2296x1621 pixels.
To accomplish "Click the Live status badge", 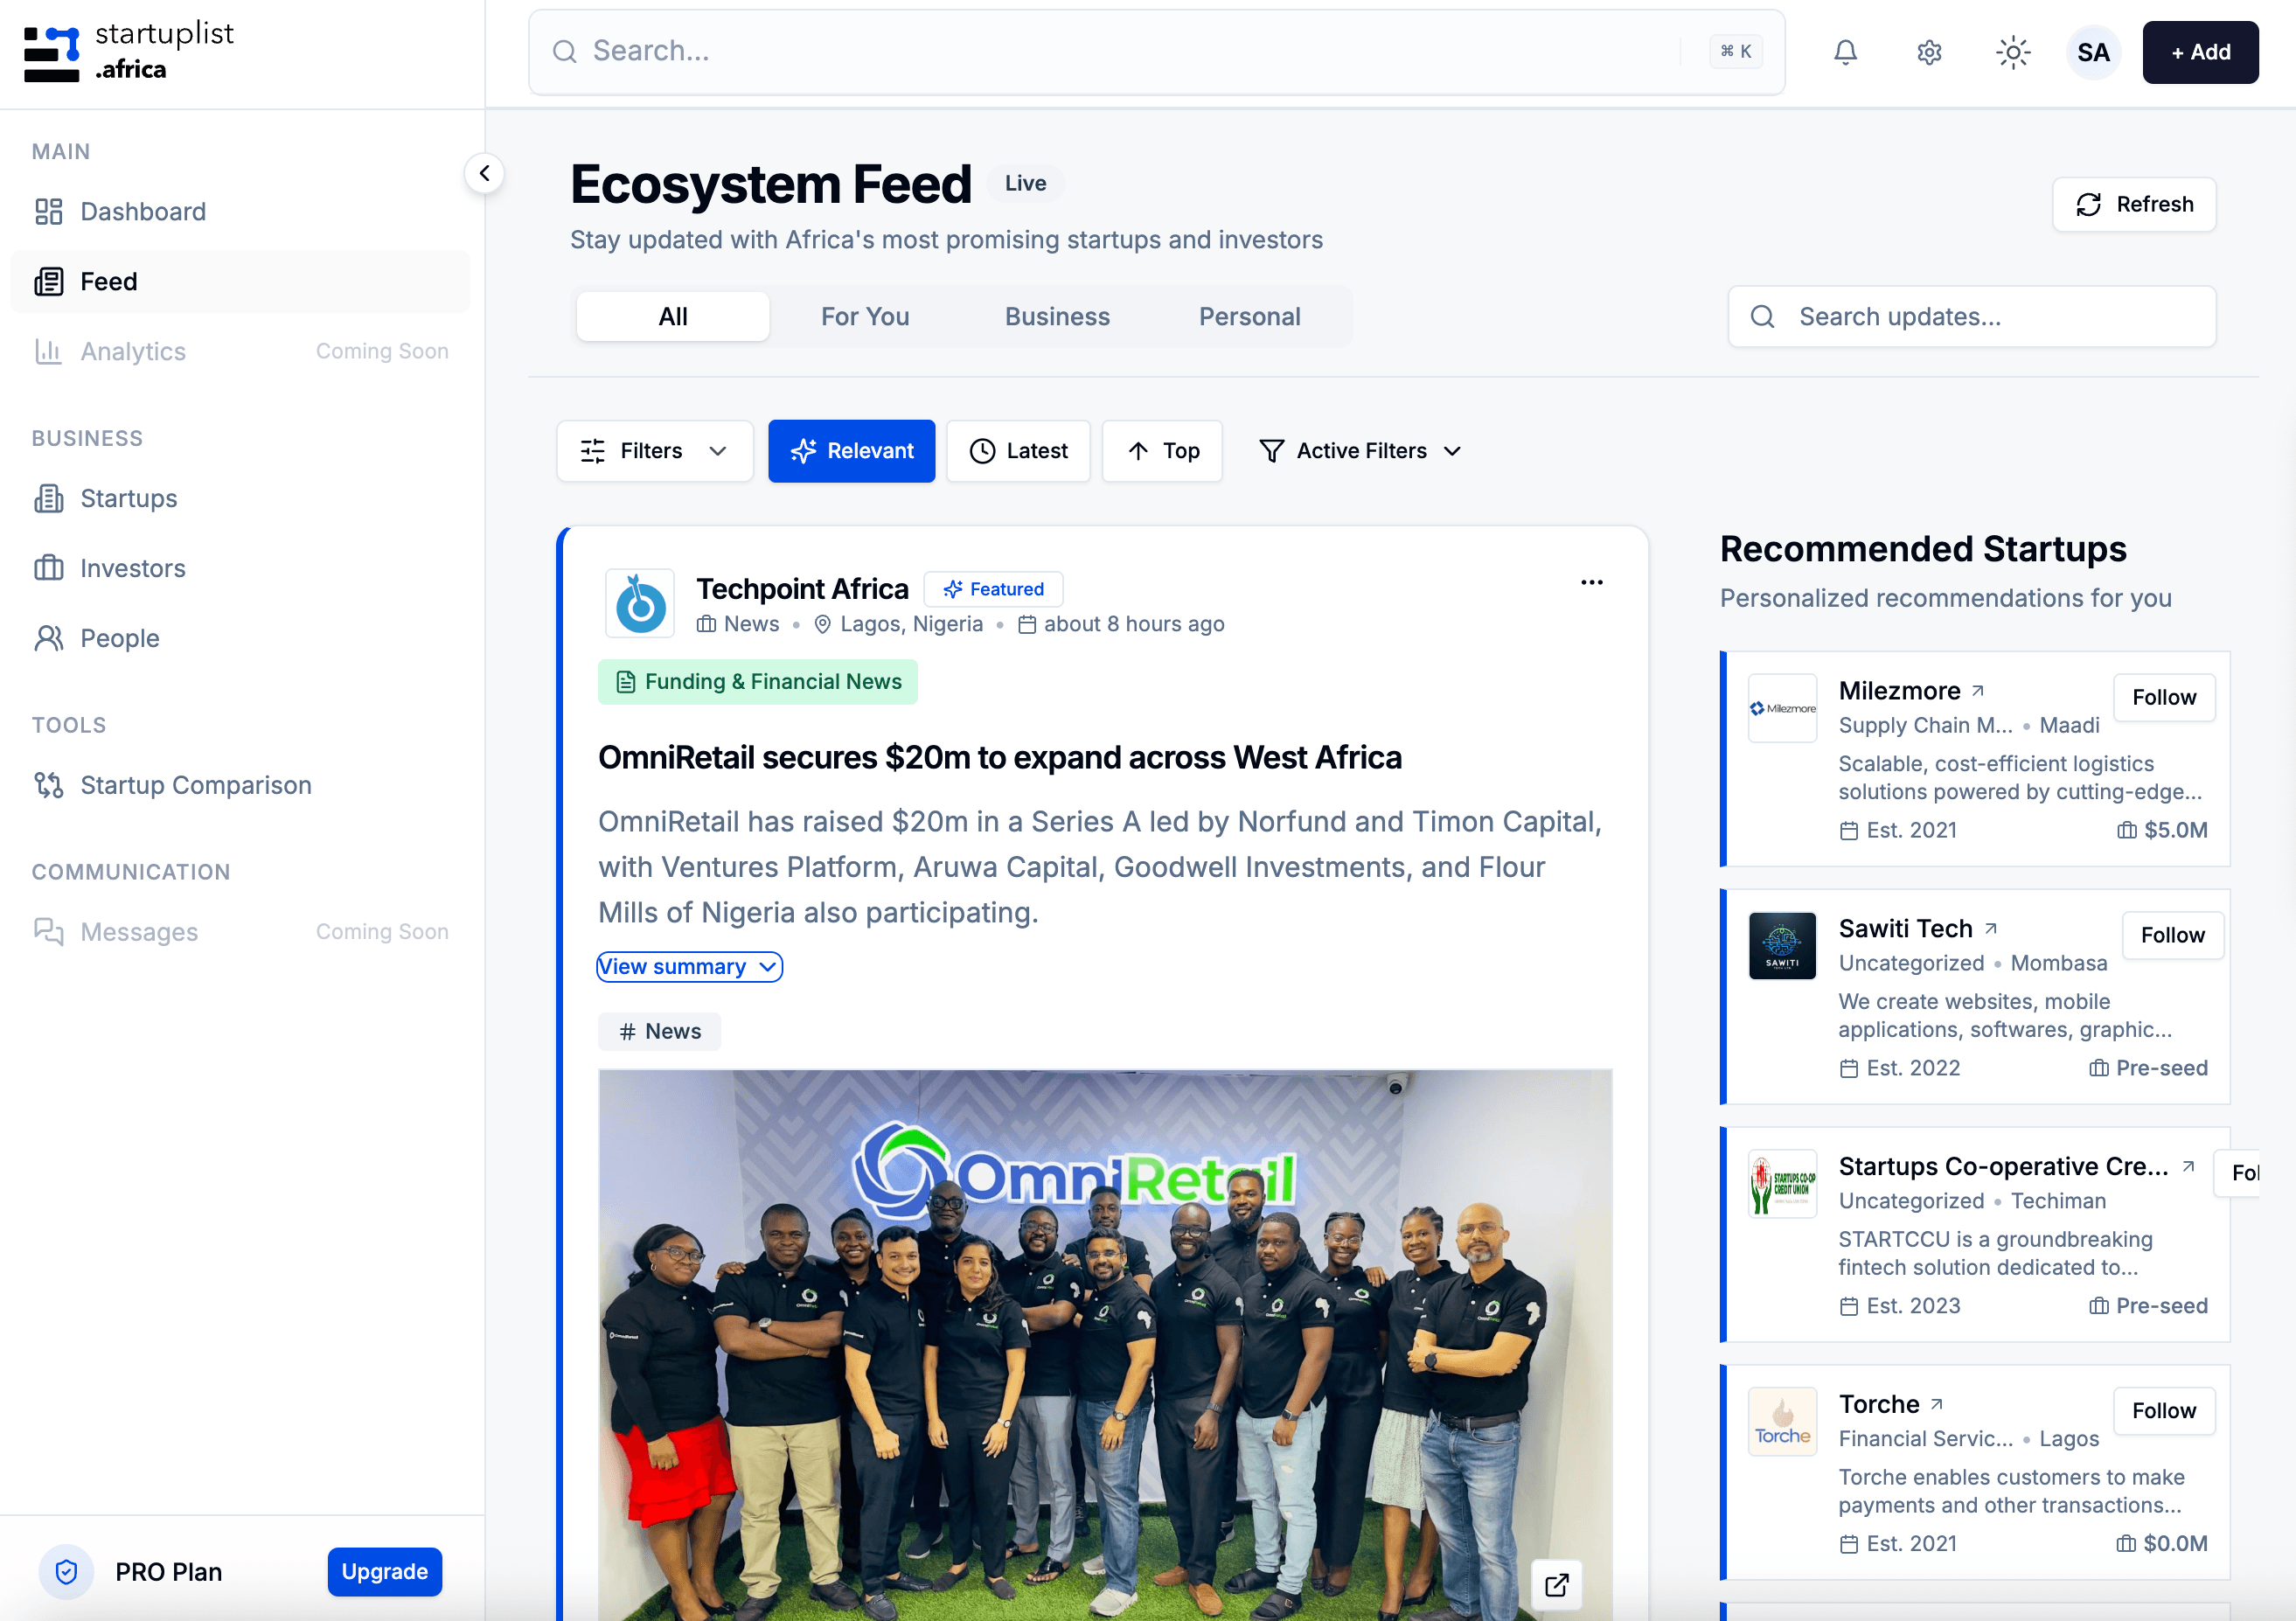I will point(1025,184).
